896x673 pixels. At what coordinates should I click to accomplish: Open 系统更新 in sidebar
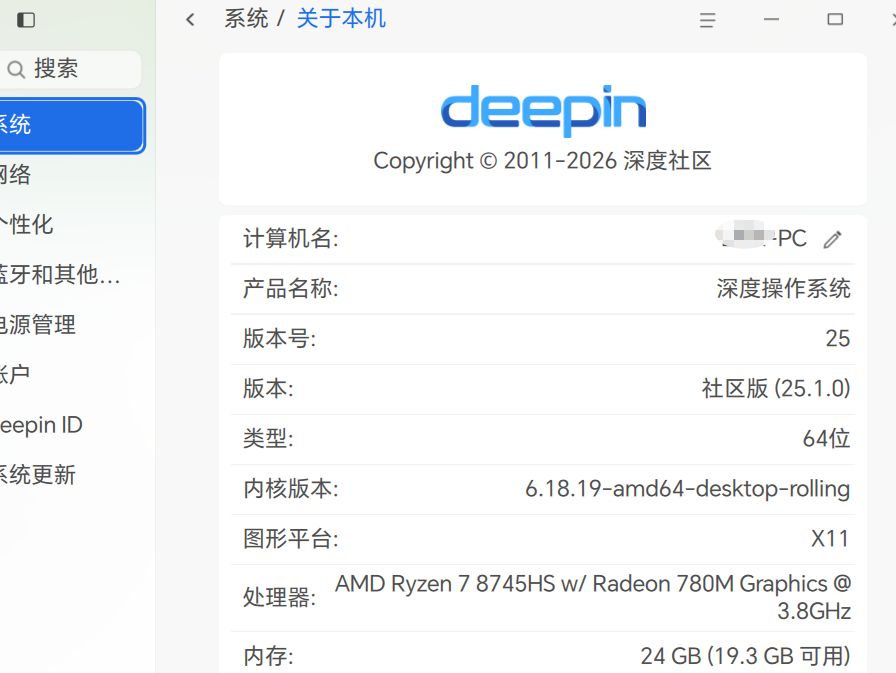point(72,475)
